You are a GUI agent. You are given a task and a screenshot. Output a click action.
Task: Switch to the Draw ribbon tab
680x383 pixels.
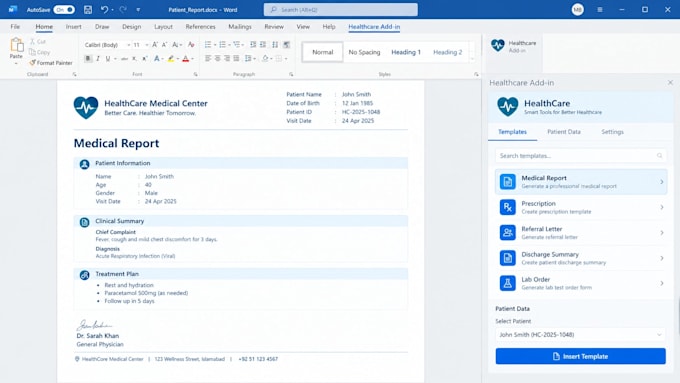[x=102, y=26]
